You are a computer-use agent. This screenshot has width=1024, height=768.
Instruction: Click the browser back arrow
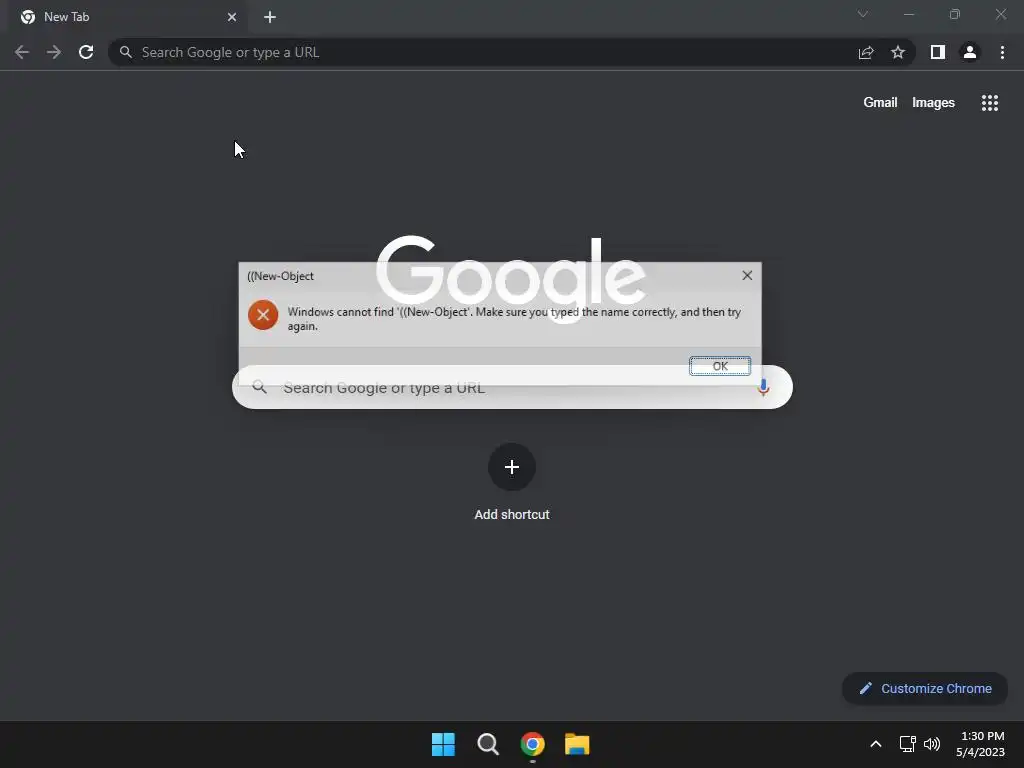tap(22, 52)
